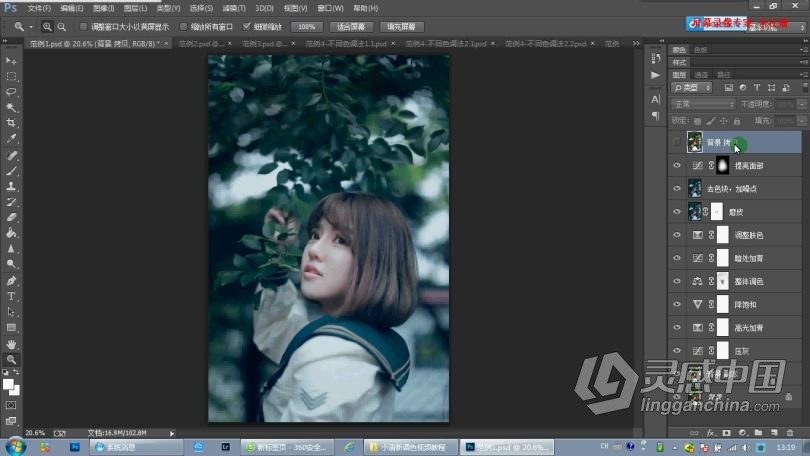Open the 编辑(E) menu

[x=72, y=8]
